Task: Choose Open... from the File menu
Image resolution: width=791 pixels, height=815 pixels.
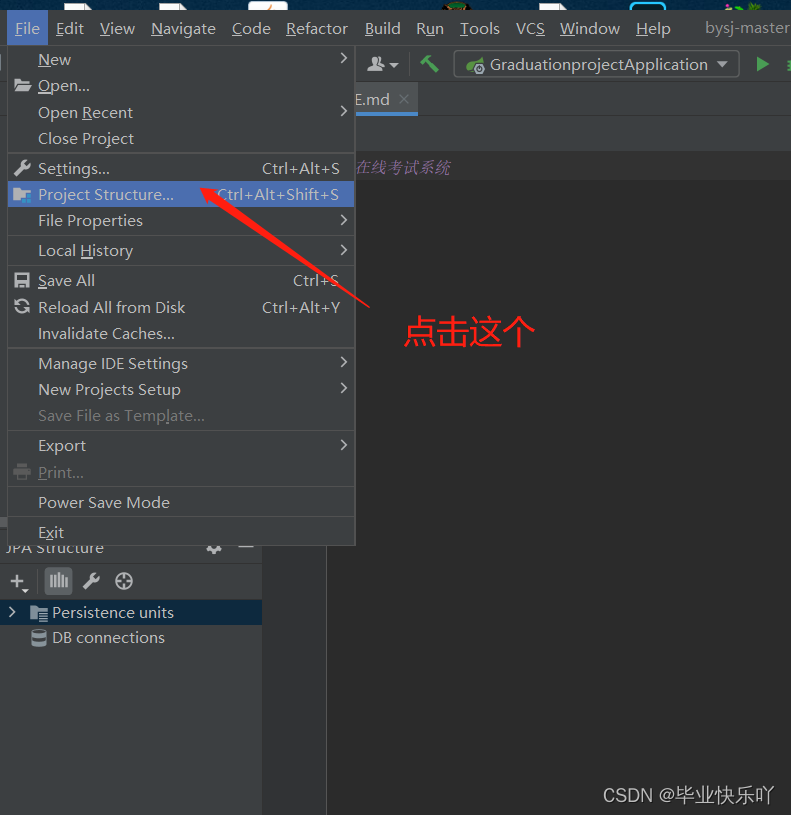Action: tap(181, 86)
